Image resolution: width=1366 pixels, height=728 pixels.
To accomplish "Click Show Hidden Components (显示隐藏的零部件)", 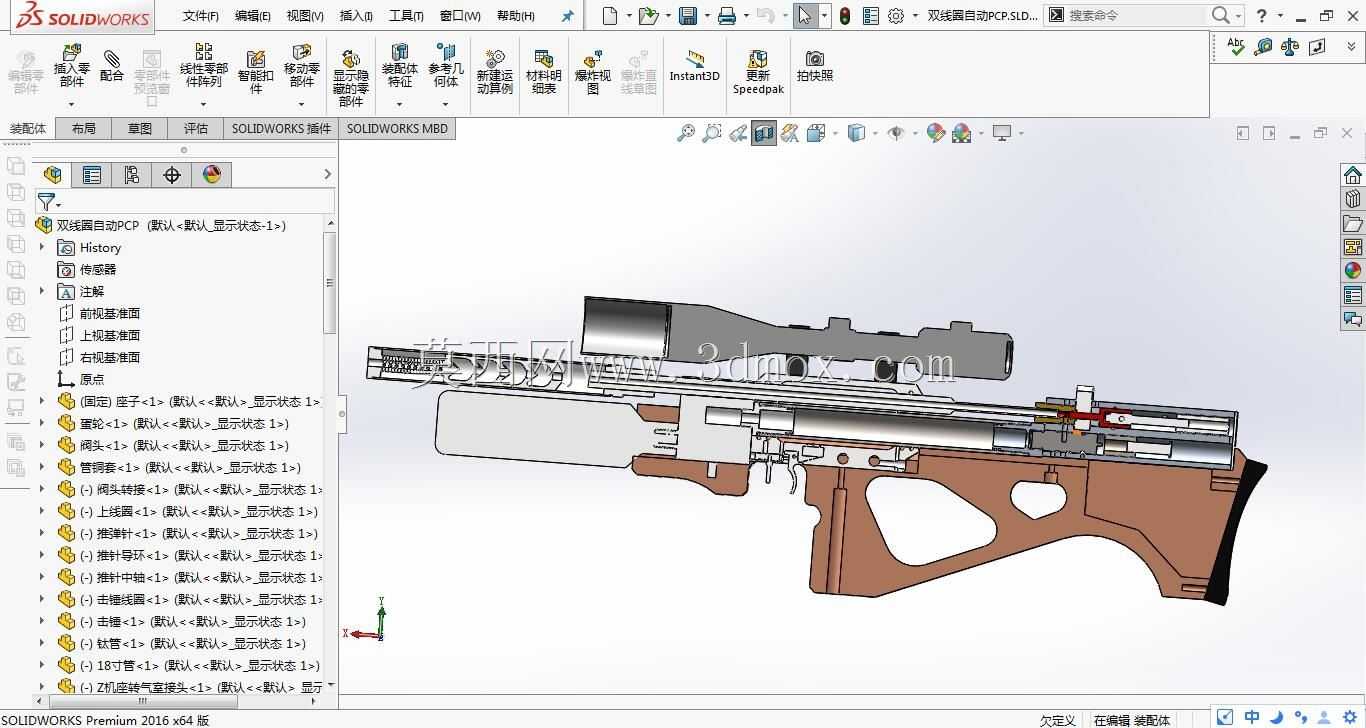I will [351, 78].
